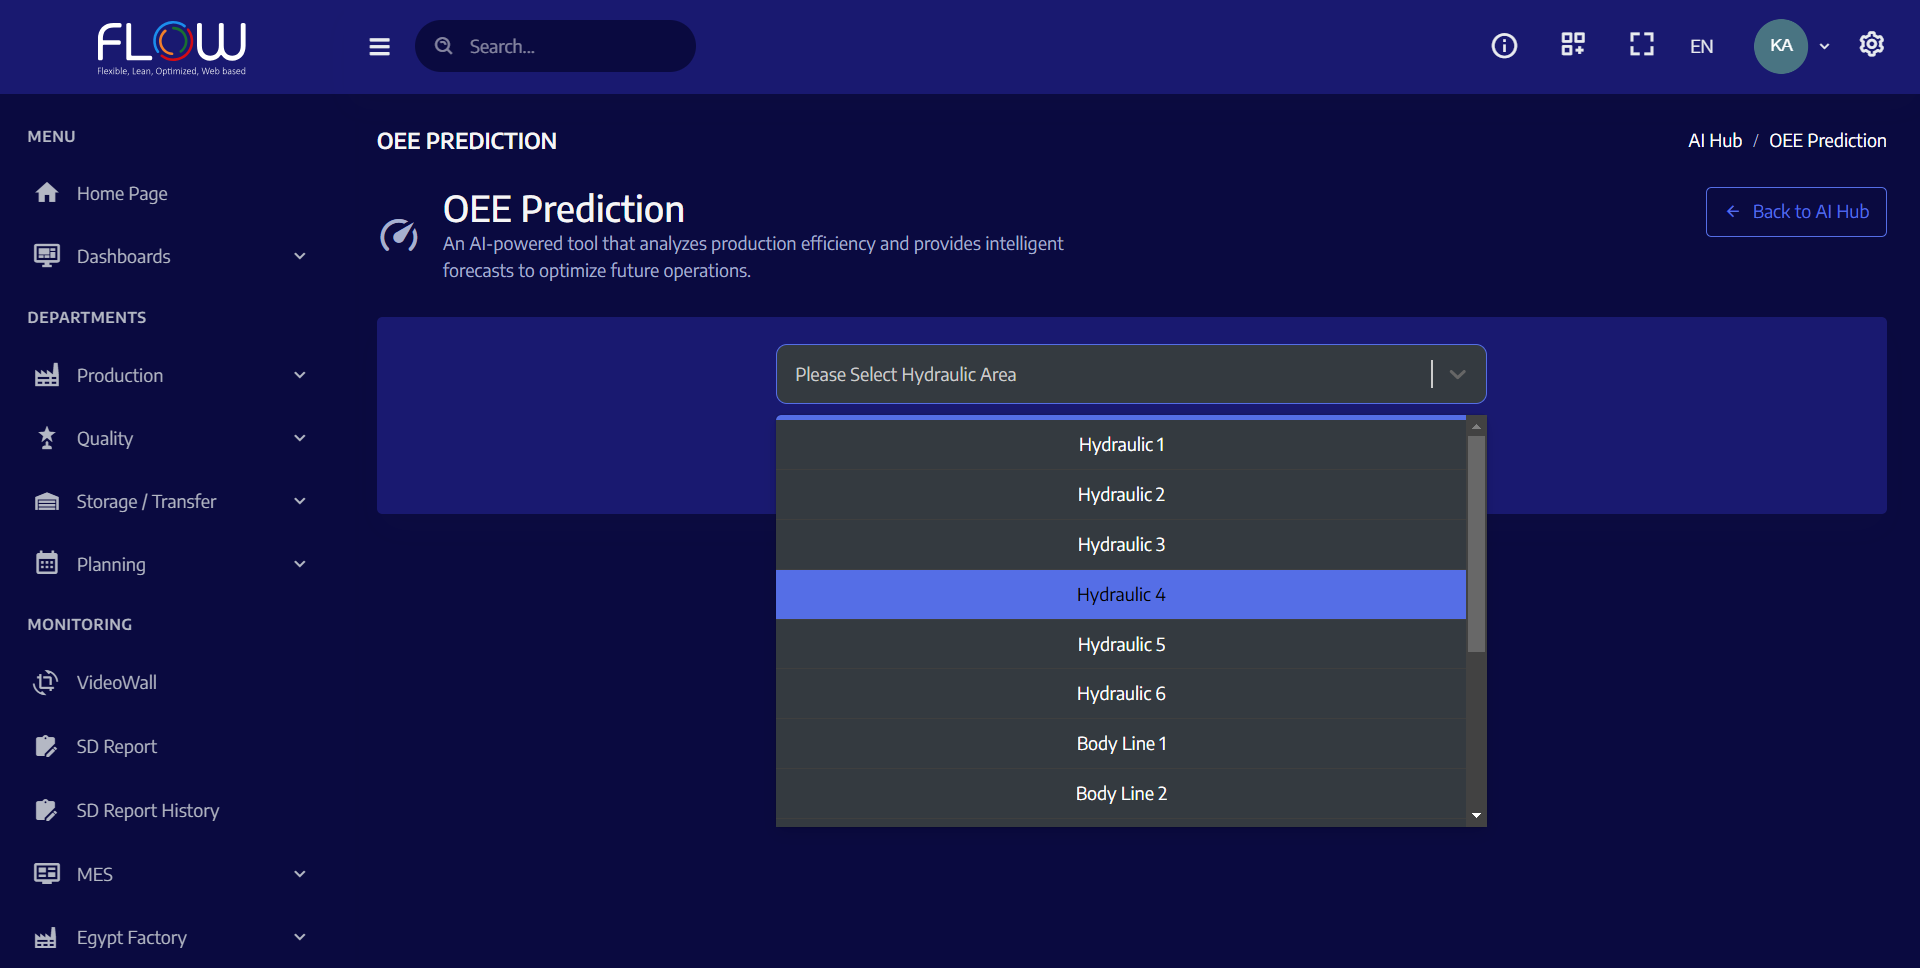Open the apps grid shortcut icon

(1573, 45)
